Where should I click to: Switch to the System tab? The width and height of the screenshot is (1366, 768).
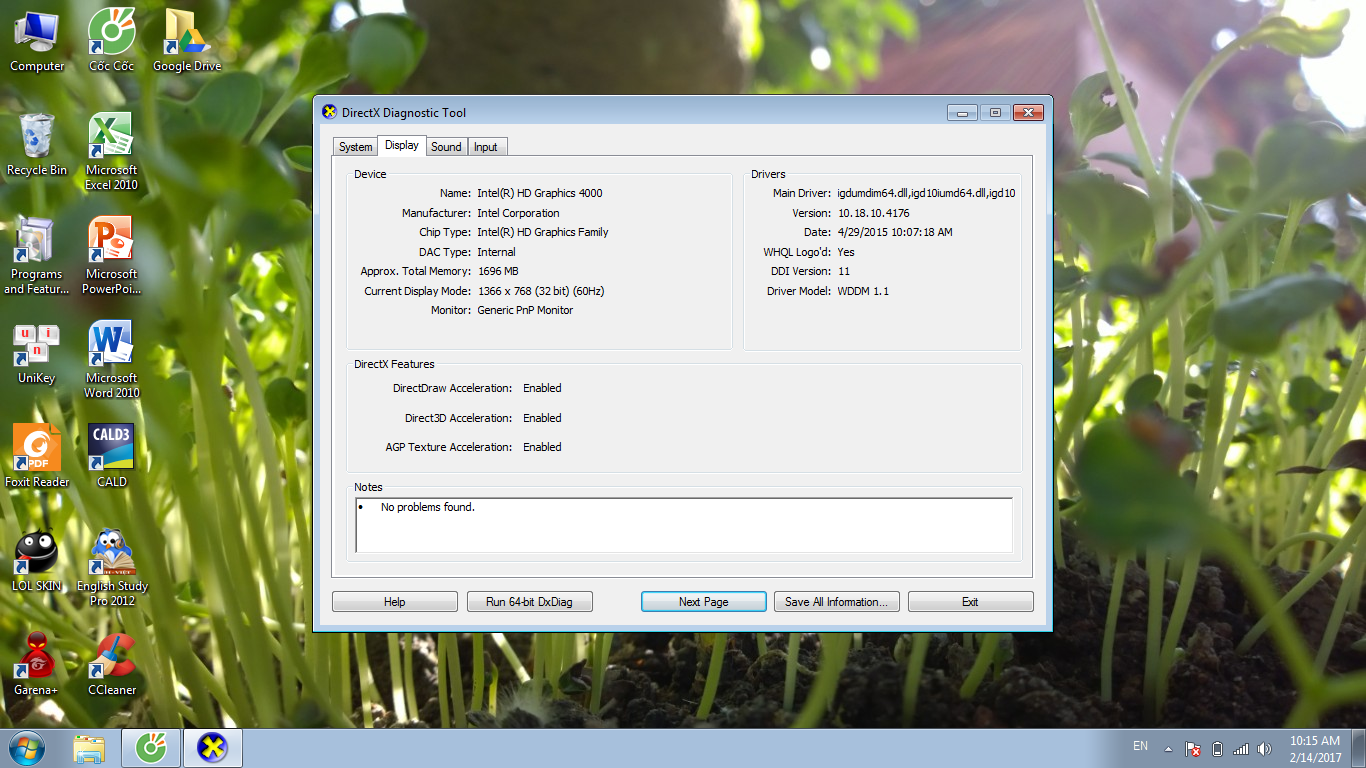click(355, 147)
